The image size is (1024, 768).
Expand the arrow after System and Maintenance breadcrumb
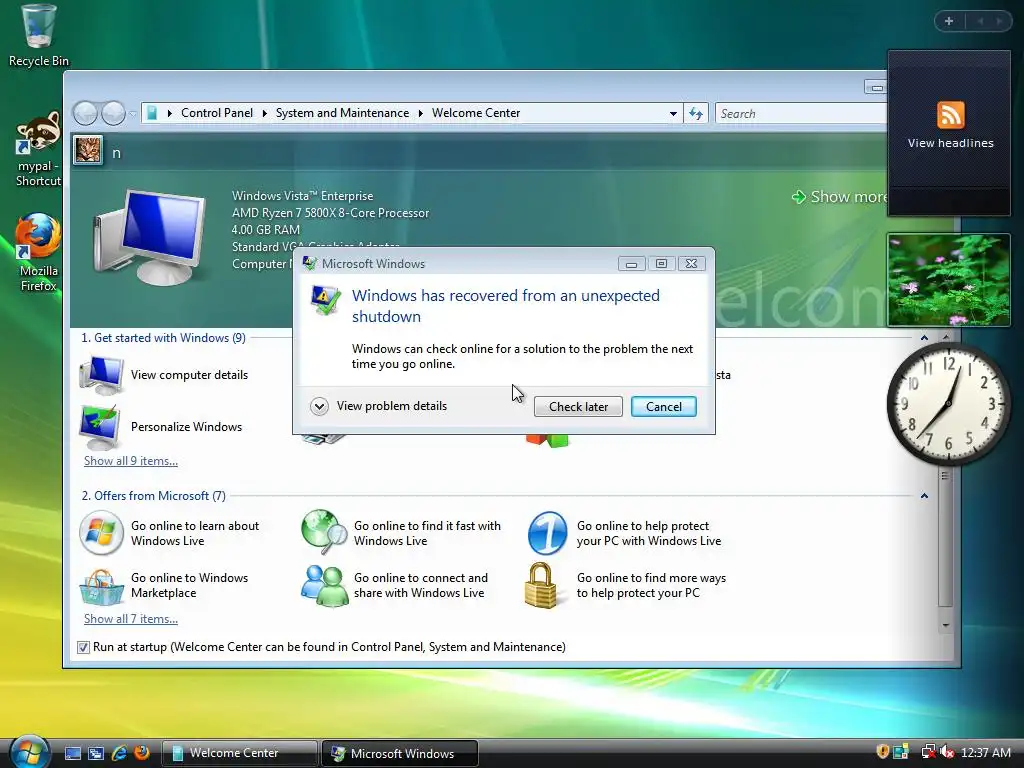420,114
